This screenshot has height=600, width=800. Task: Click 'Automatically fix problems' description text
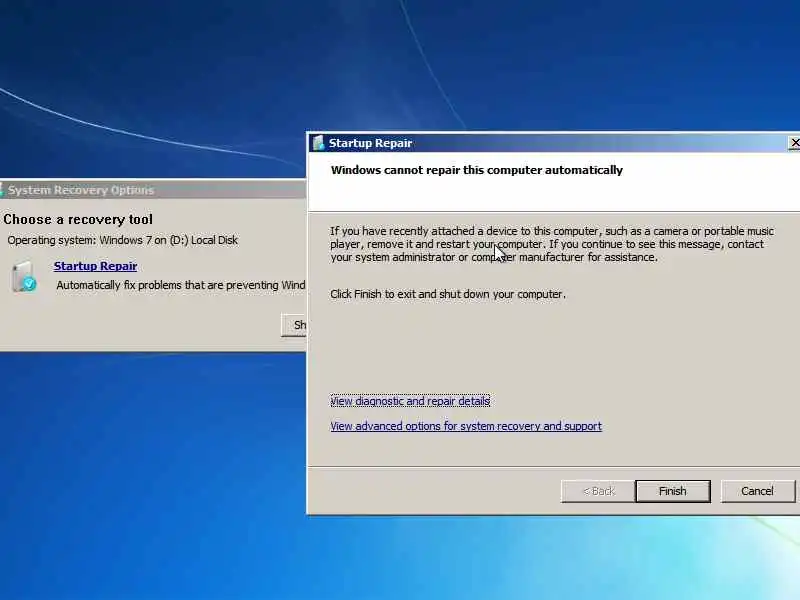[181, 285]
